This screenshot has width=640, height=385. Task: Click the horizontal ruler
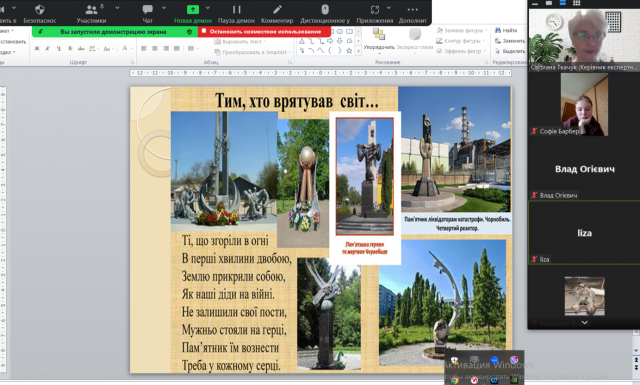pyautogui.click(x=320, y=73)
